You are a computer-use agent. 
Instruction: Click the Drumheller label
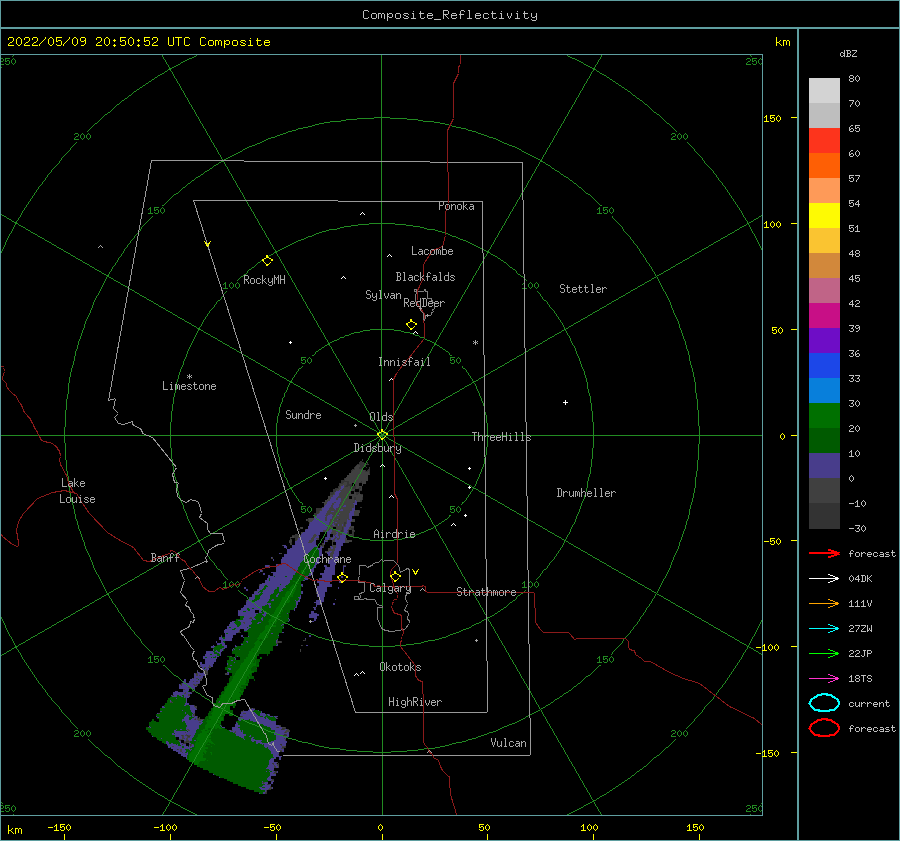586,493
